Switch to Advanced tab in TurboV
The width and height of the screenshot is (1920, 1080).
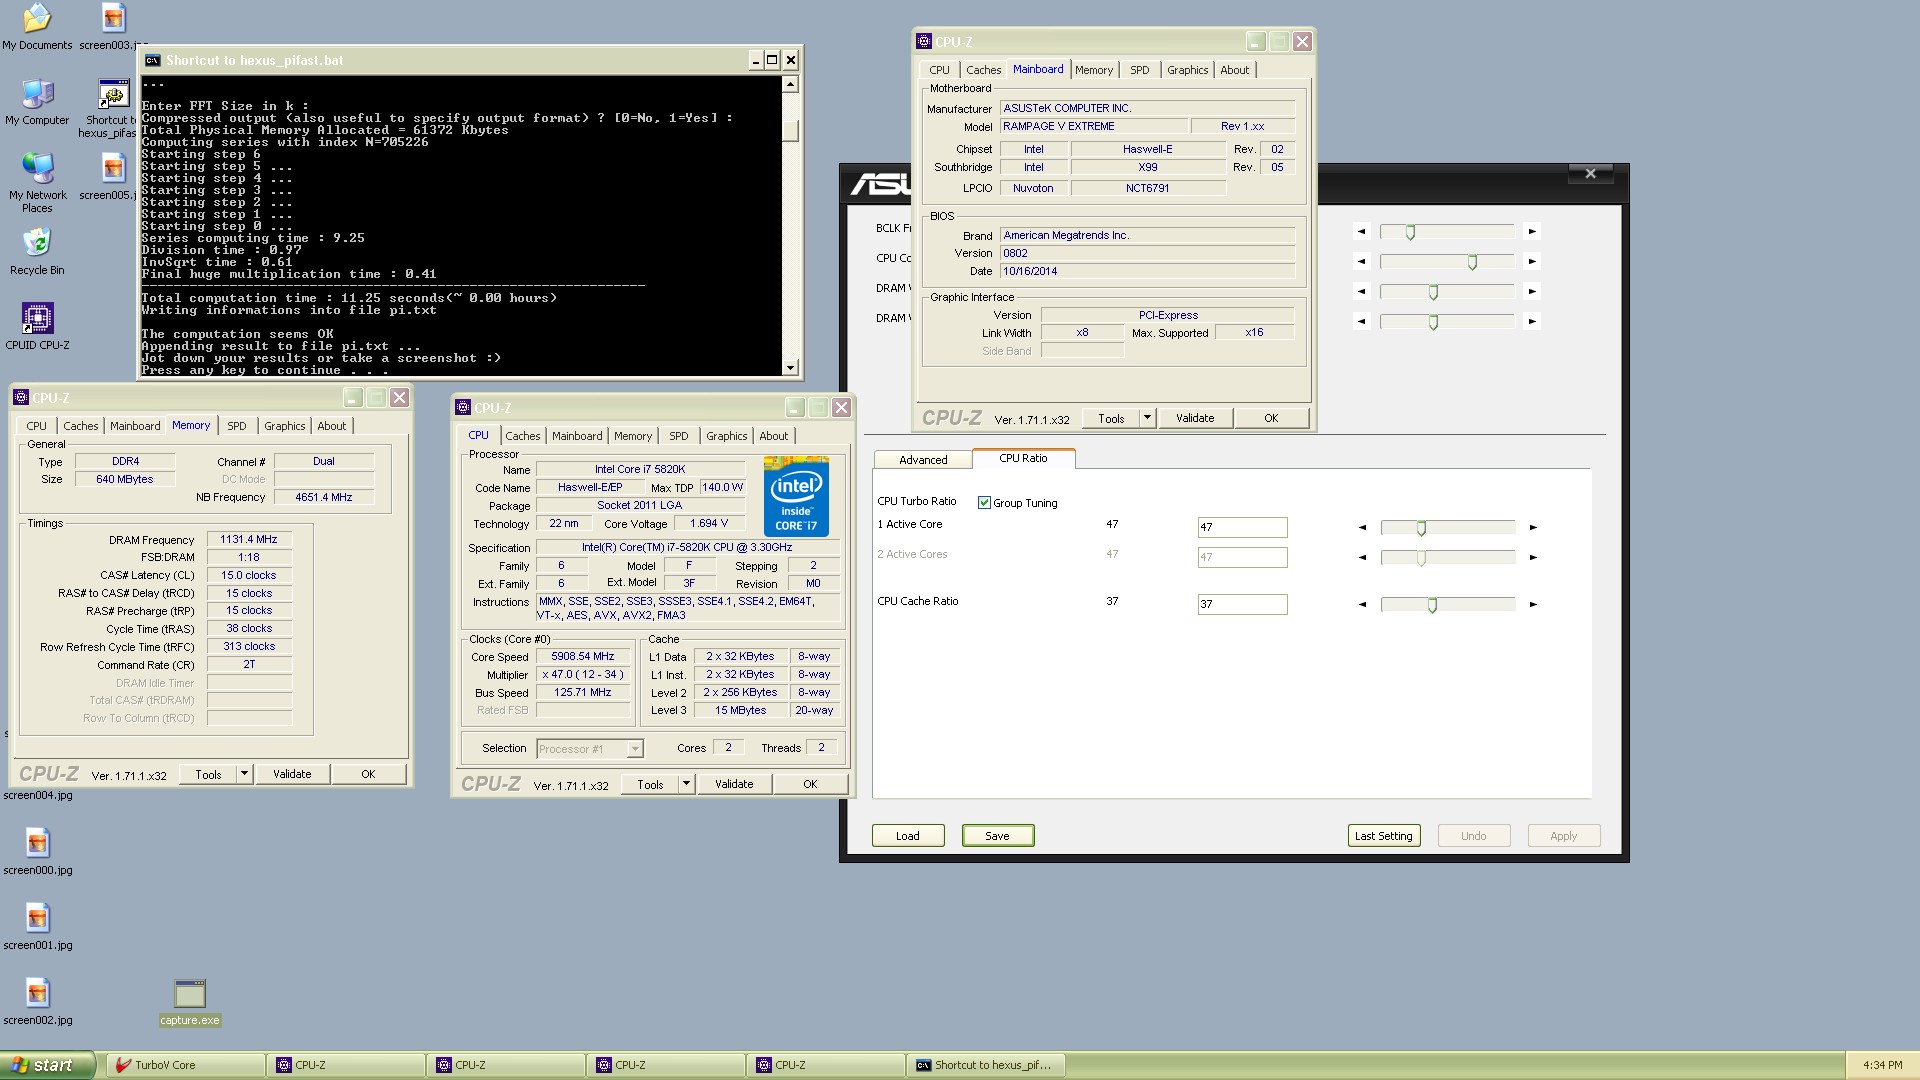(923, 460)
